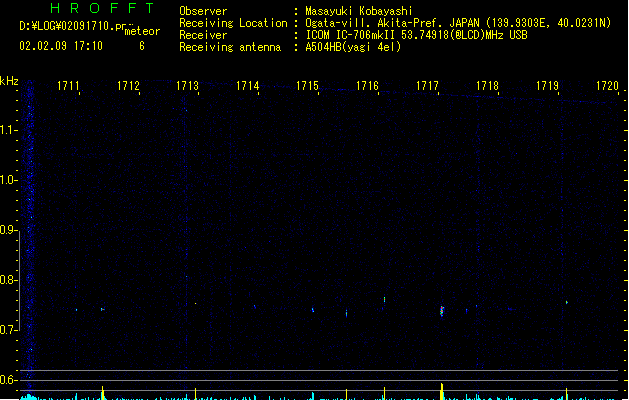Click the meteor count label
The height and width of the screenshot is (400, 629).
(x=142, y=31)
